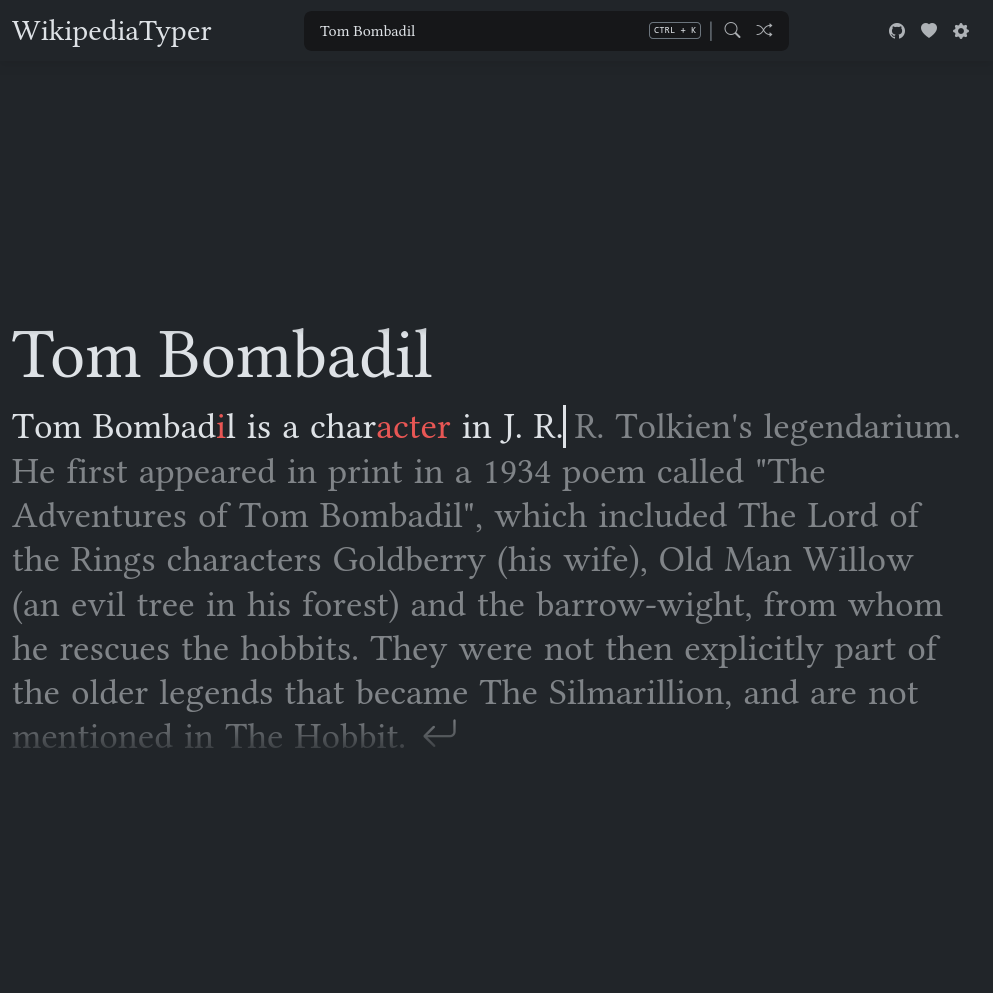Click the heart support icon
This screenshot has width=993, height=993.
(929, 30)
